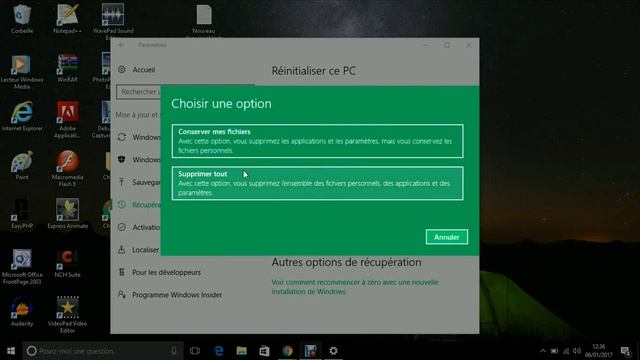Open Express Animate desktop icon

click(x=67, y=214)
